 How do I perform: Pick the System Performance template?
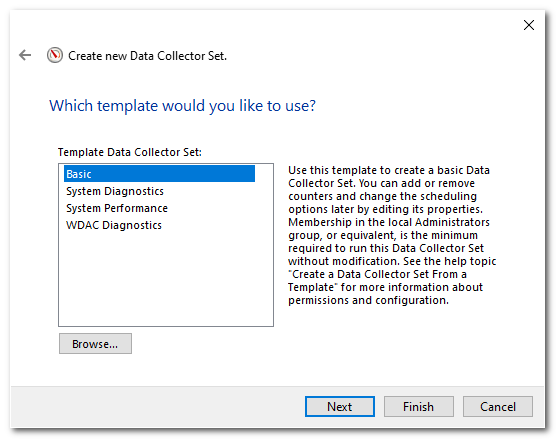click(x=117, y=208)
